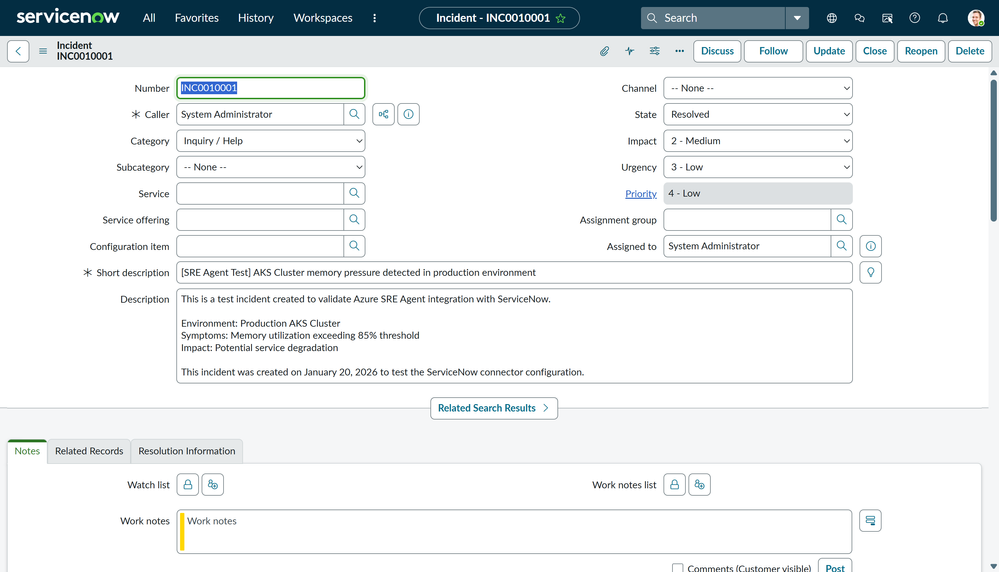
Task: Preview Assigned to record info icon
Action: [x=870, y=246]
